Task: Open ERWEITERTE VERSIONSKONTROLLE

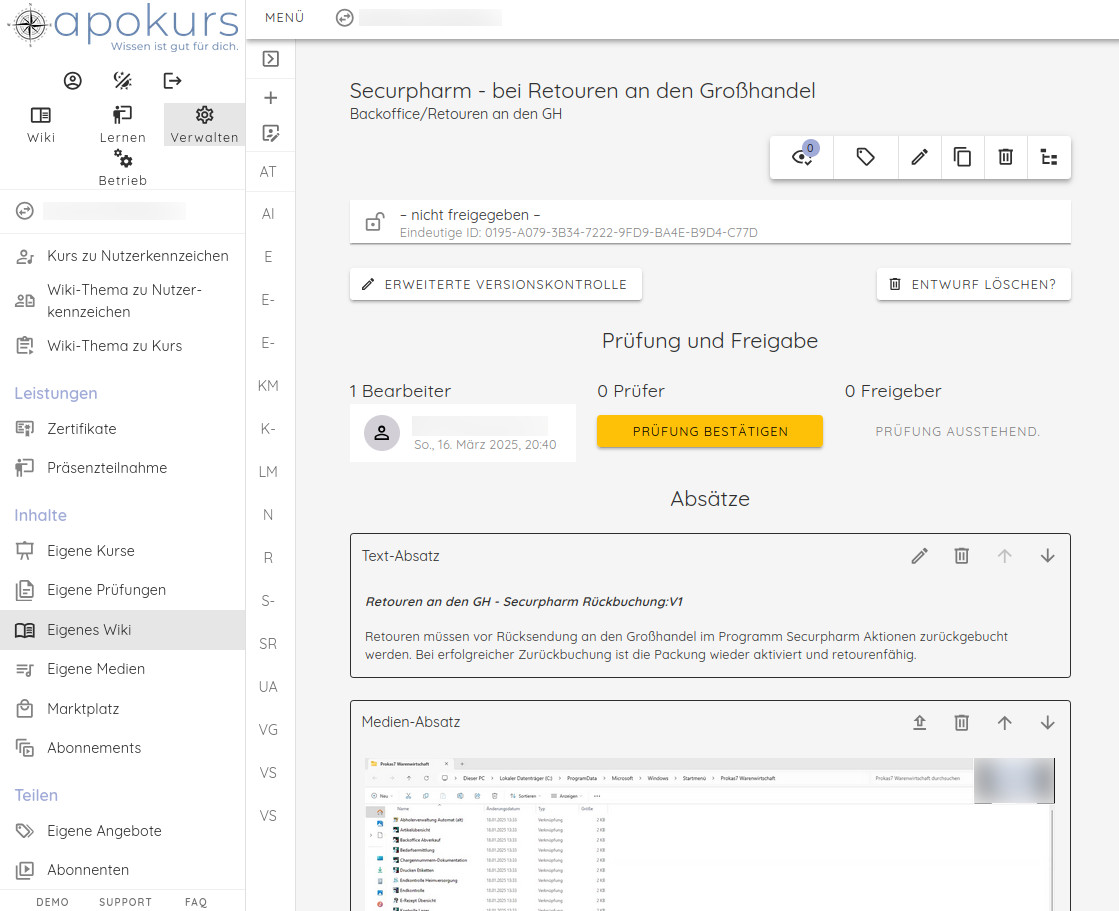Action: pyautogui.click(x=495, y=284)
